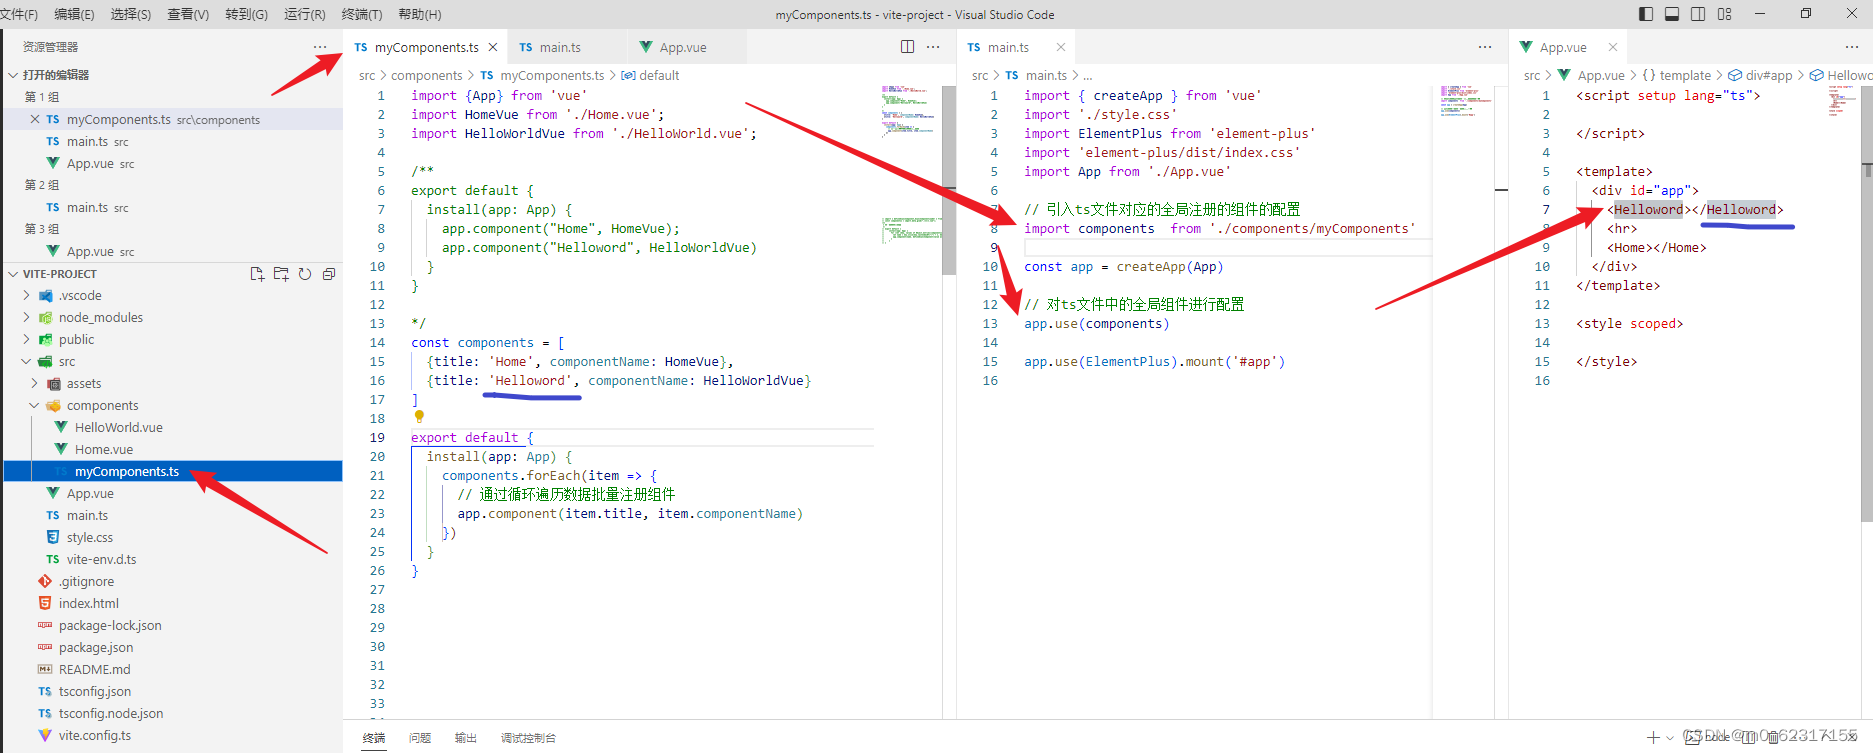Toggle primary sidebar visibility in title bar
This screenshot has width=1873, height=753.
(x=1646, y=14)
